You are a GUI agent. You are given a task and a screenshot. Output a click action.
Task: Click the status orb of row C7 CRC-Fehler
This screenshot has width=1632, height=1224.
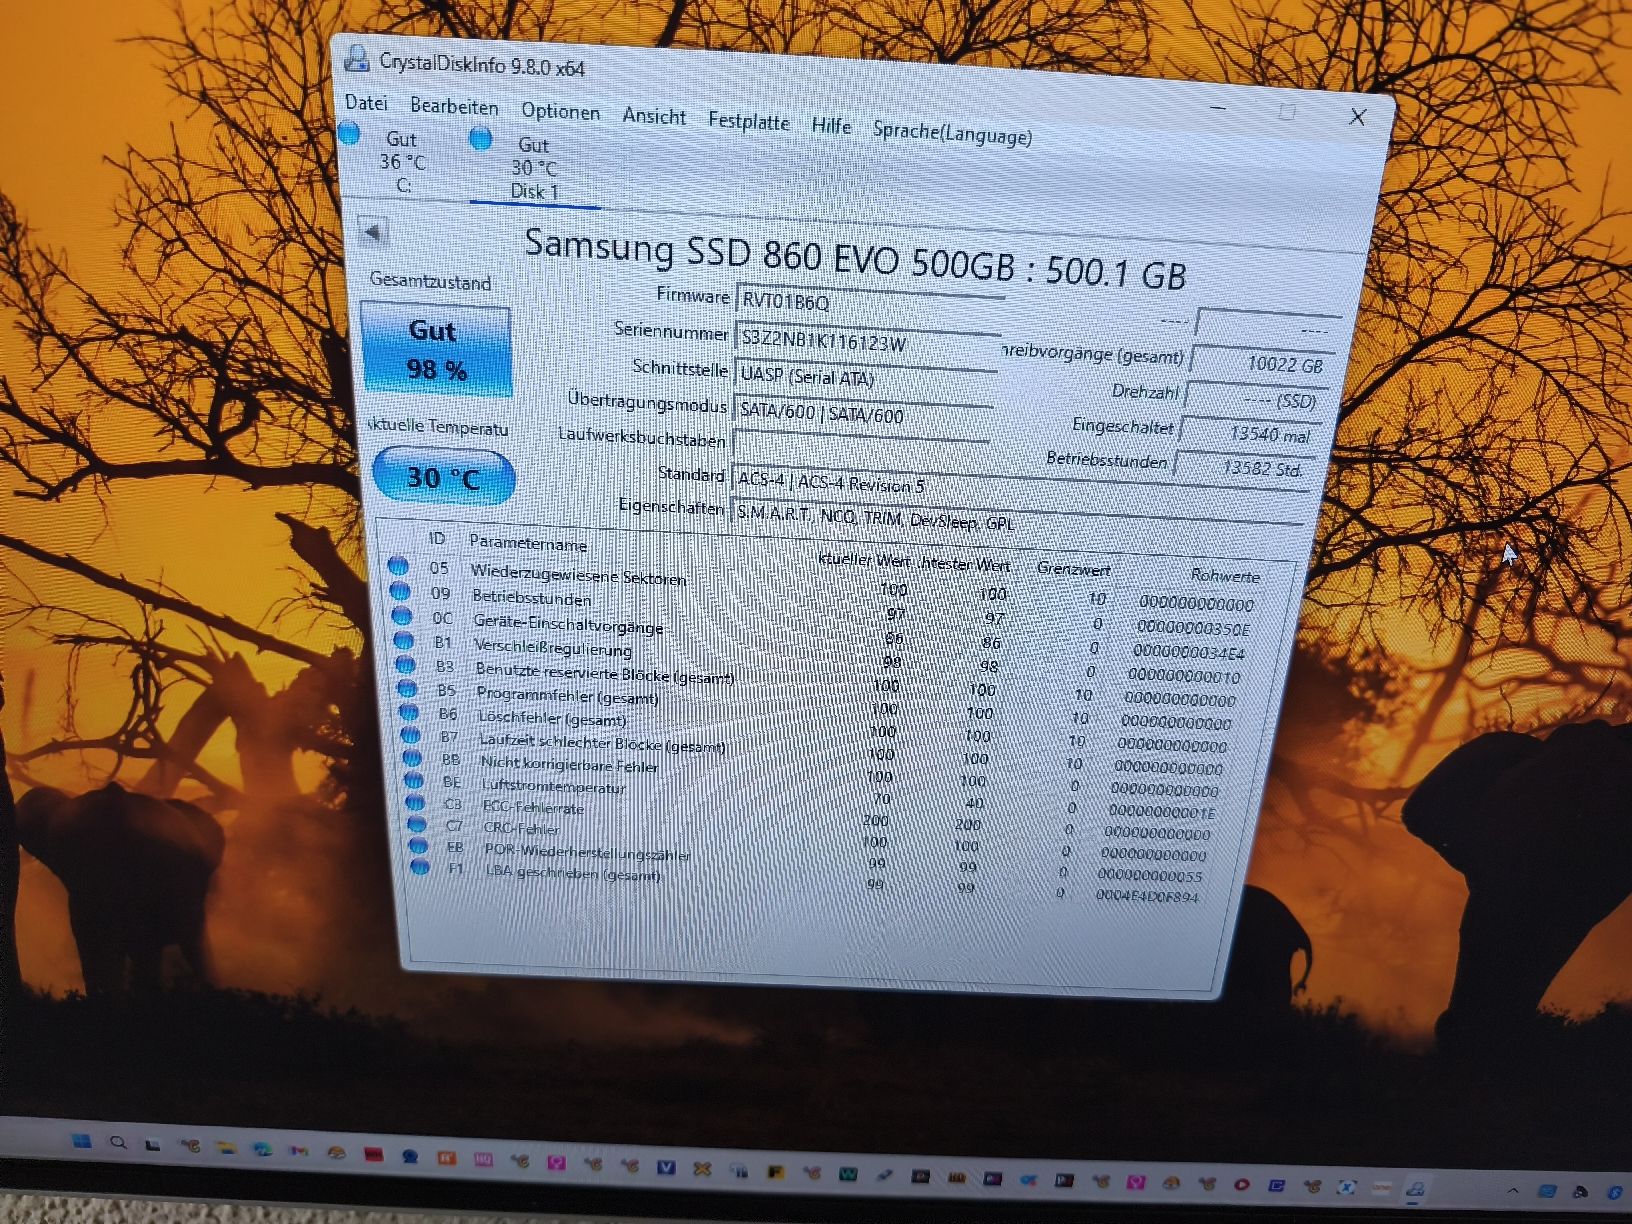(x=417, y=824)
